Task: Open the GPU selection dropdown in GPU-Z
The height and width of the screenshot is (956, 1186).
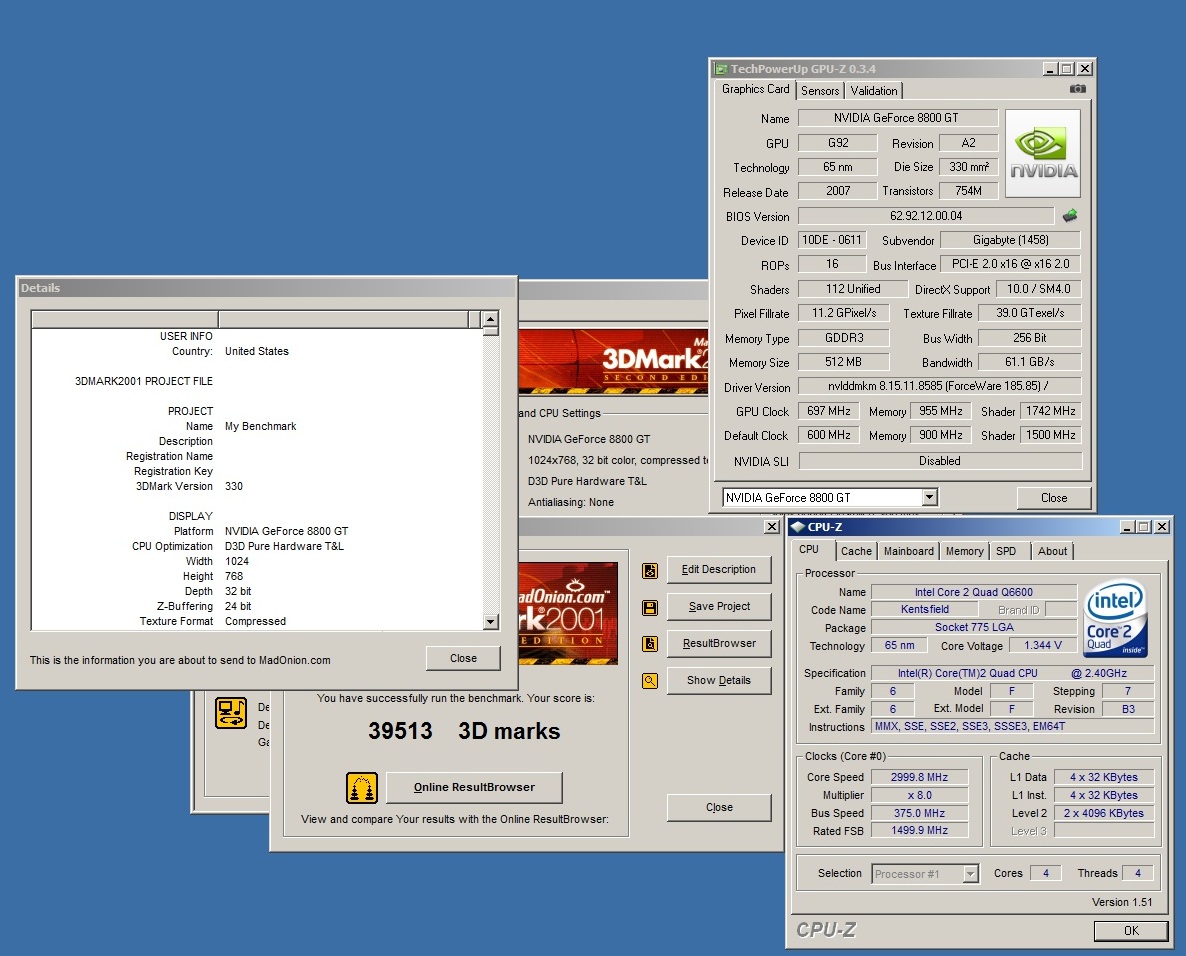Action: coord(930,498)
